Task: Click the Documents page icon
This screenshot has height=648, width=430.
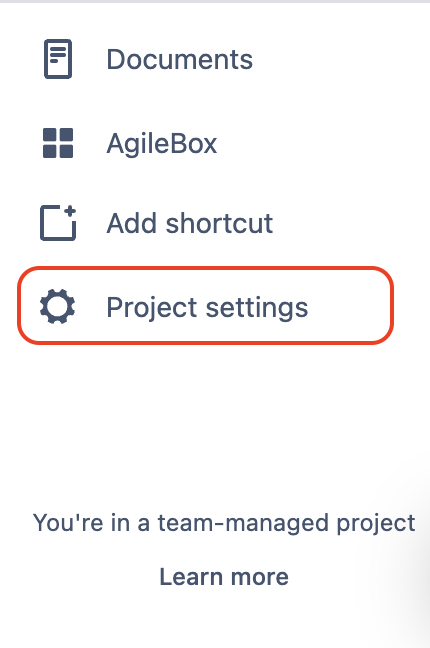Action: pyautogui.click(x=58, y=59)
